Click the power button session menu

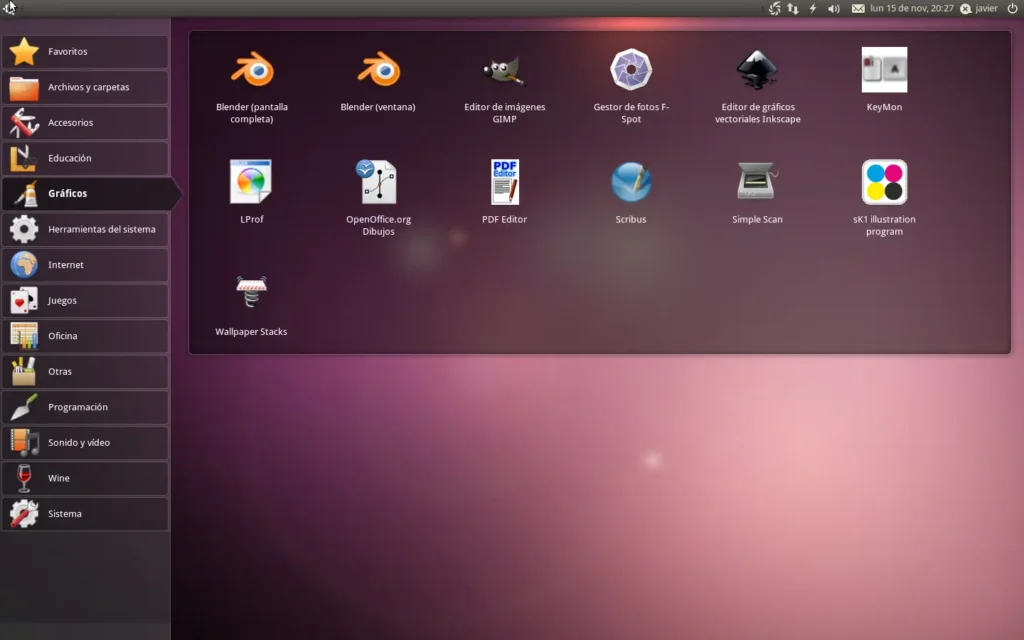pos(1011,8)
